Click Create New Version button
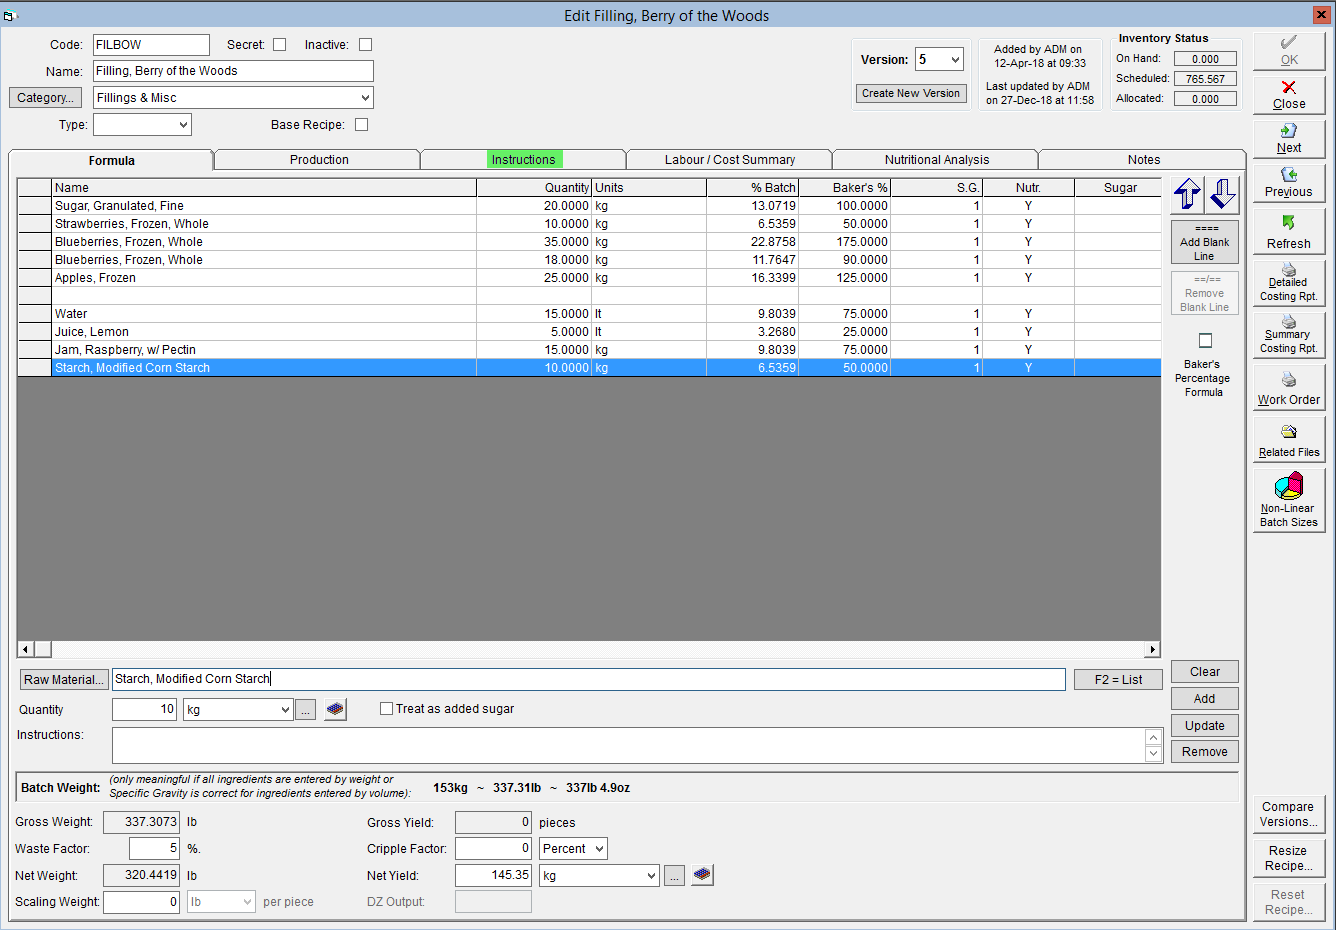Image resolution: width=1336 pixels, height=930 pixels. [911, 93]
